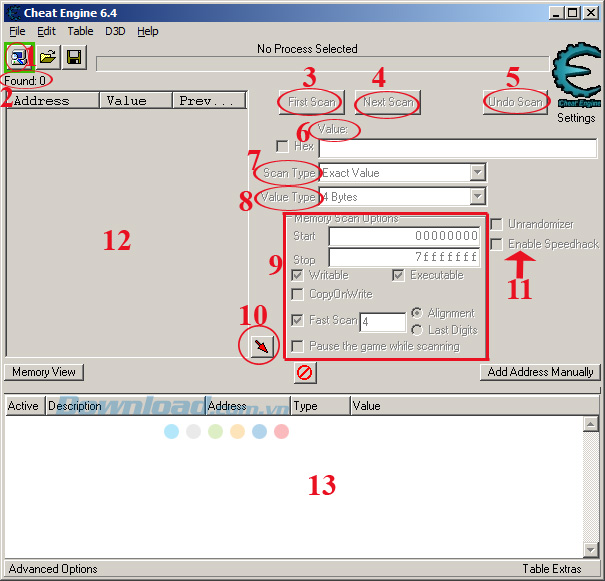605x581 pixels.
Task: Click the Address column header in address table
Action: coord(248,406)
